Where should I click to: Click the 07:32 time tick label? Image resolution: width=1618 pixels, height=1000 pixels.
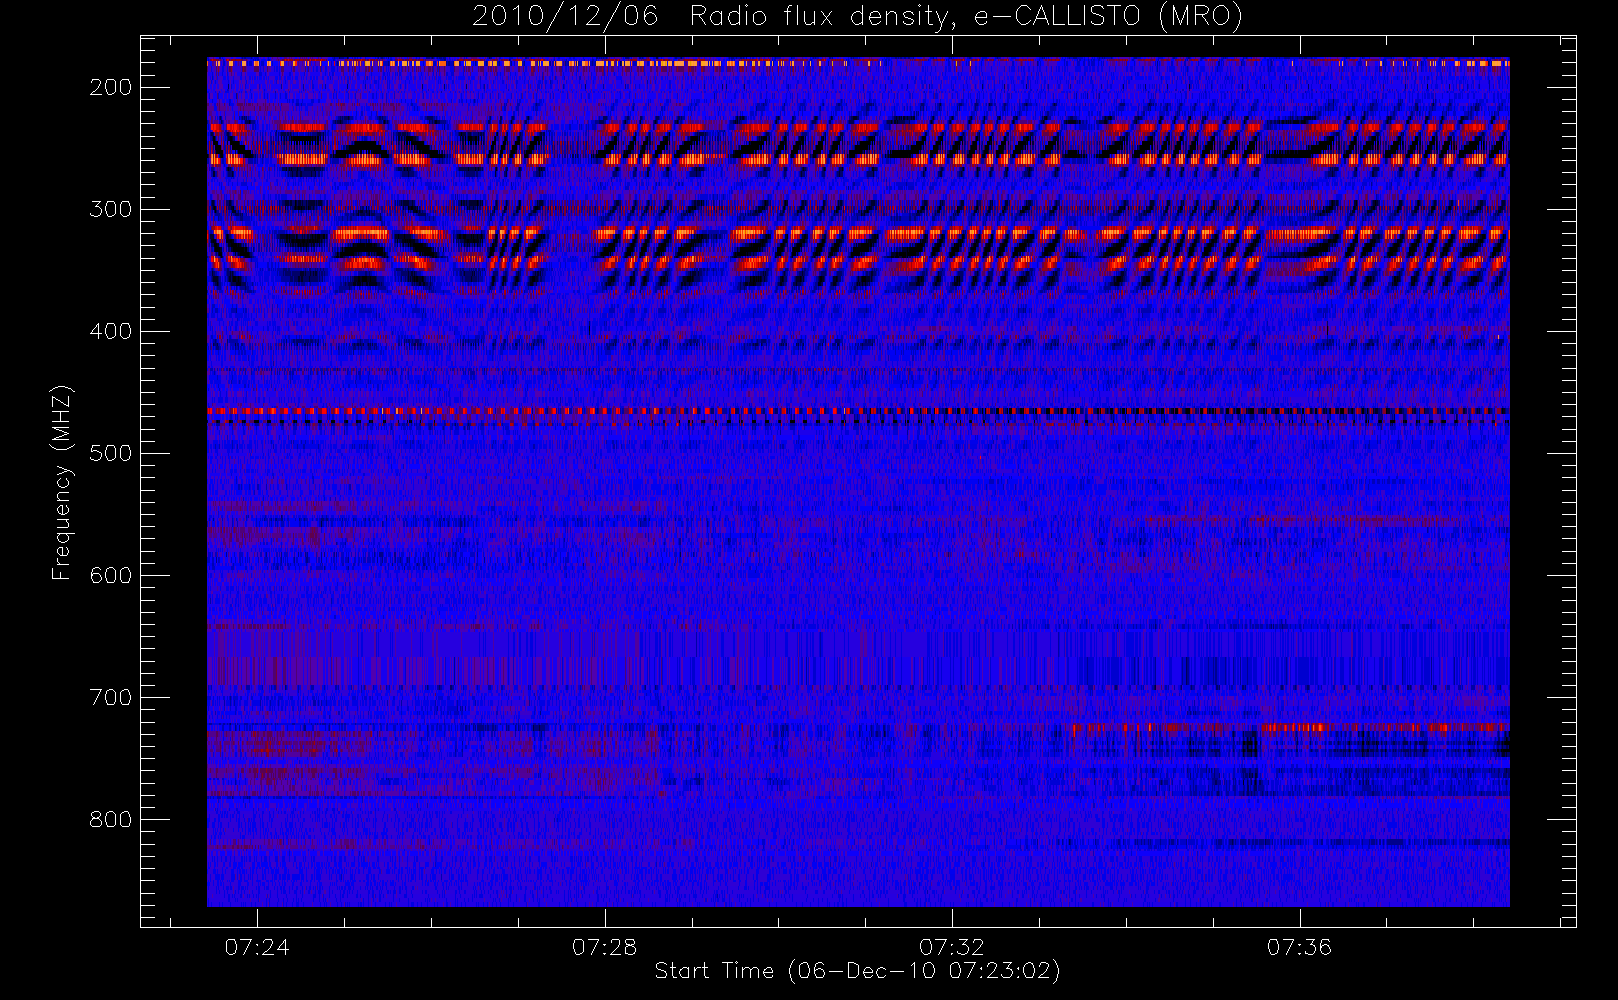(x=952, y=947)
